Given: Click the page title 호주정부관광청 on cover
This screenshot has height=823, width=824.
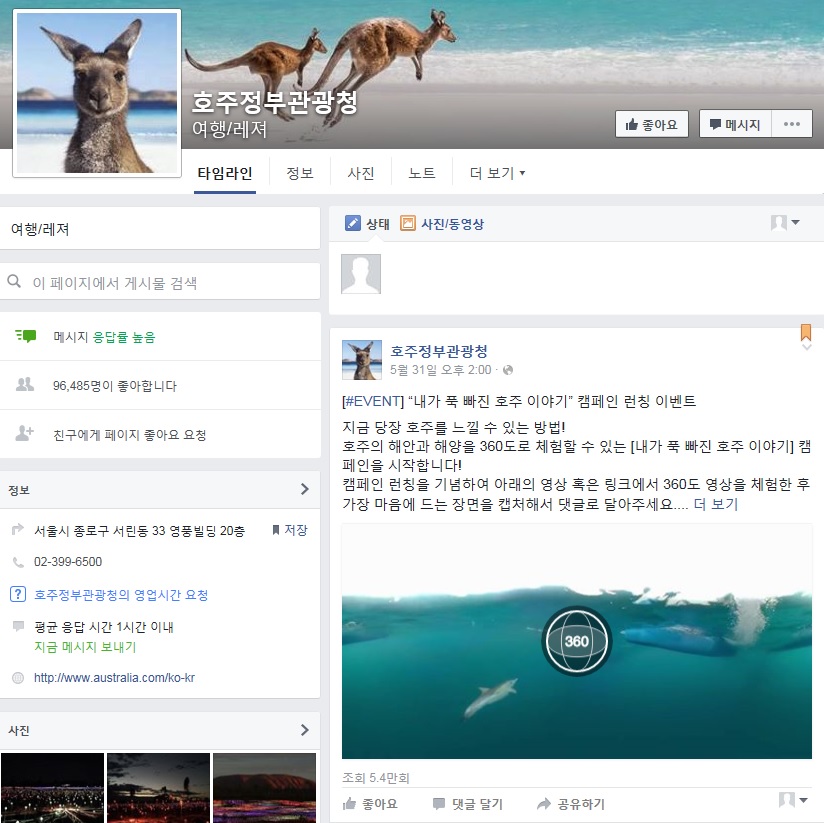Looking at the screenshot, I should 275,102.
